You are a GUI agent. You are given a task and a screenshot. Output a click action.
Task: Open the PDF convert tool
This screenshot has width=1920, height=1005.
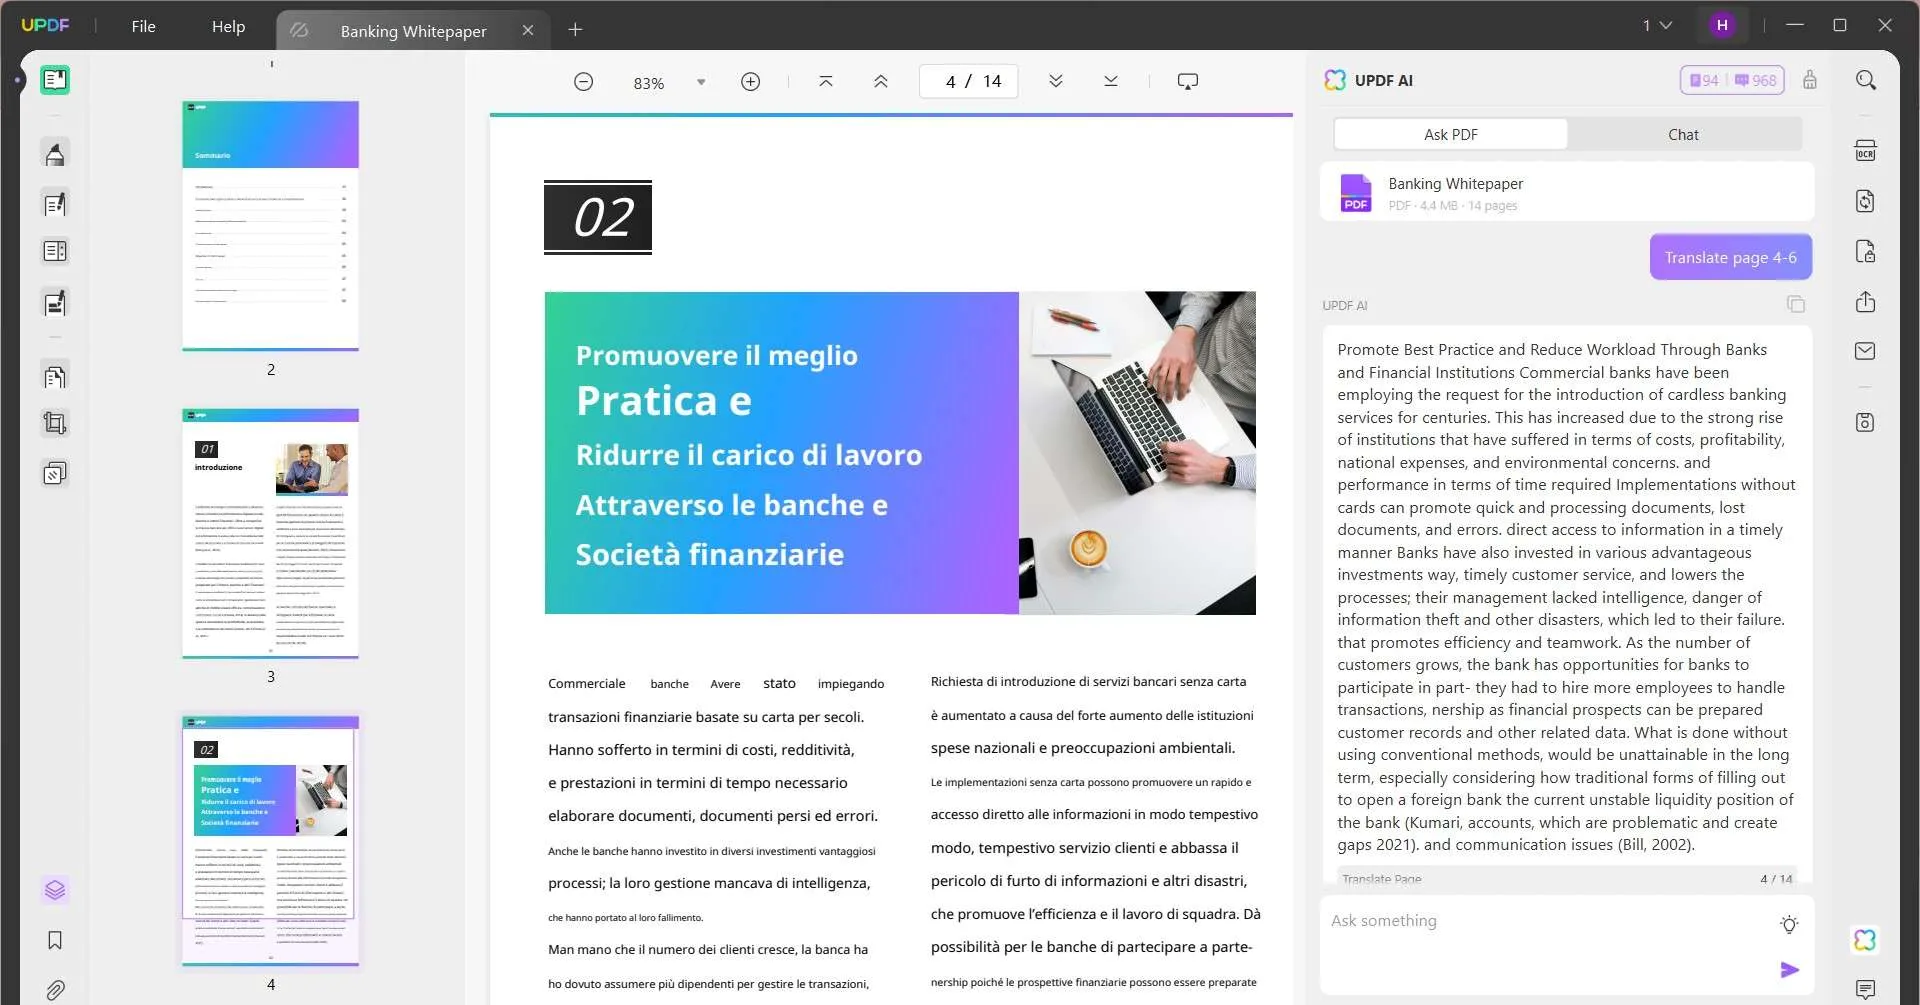[x=1866, y=201]
